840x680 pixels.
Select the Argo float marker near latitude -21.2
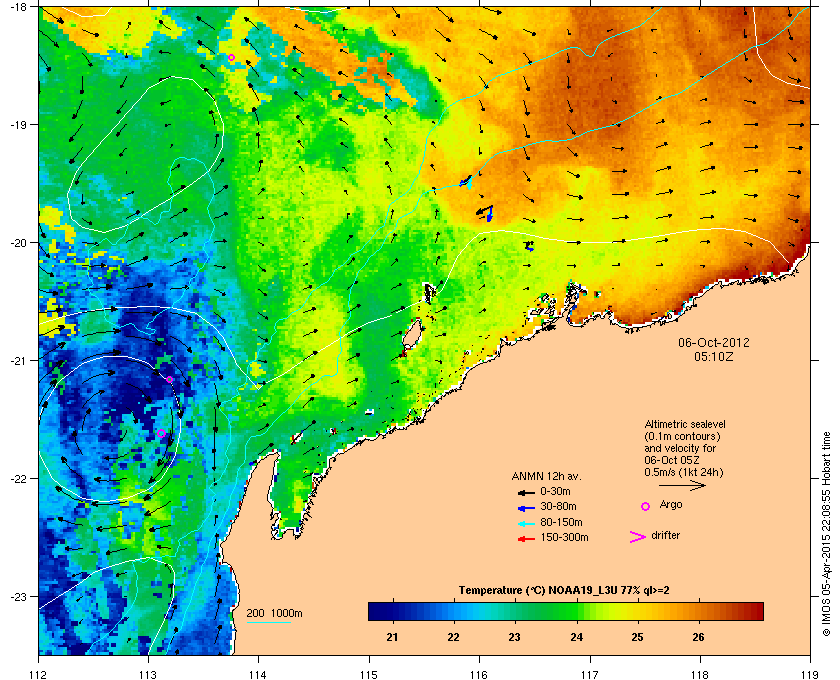tap(169, 379)
